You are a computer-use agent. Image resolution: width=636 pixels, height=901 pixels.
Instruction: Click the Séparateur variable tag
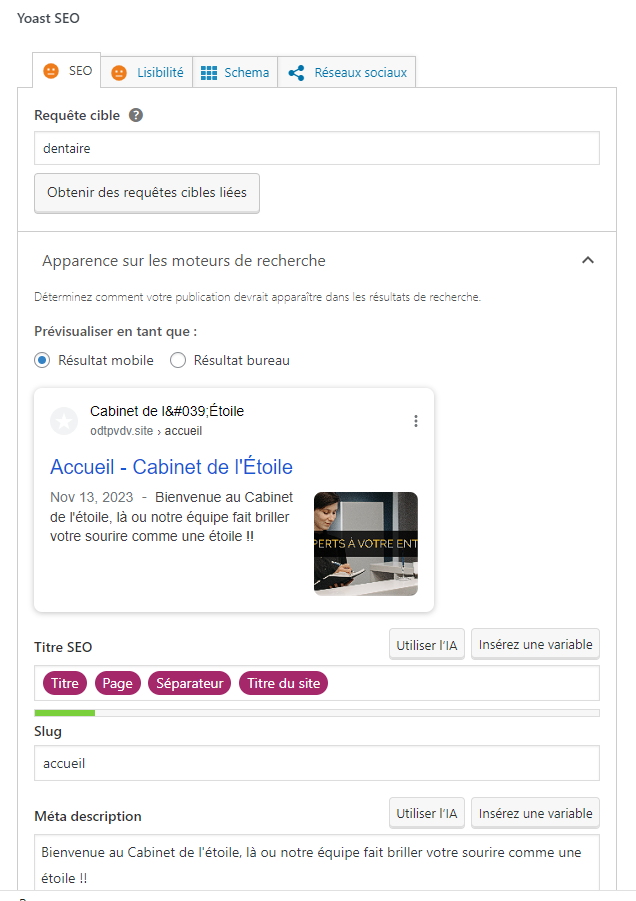coord(190,683)
